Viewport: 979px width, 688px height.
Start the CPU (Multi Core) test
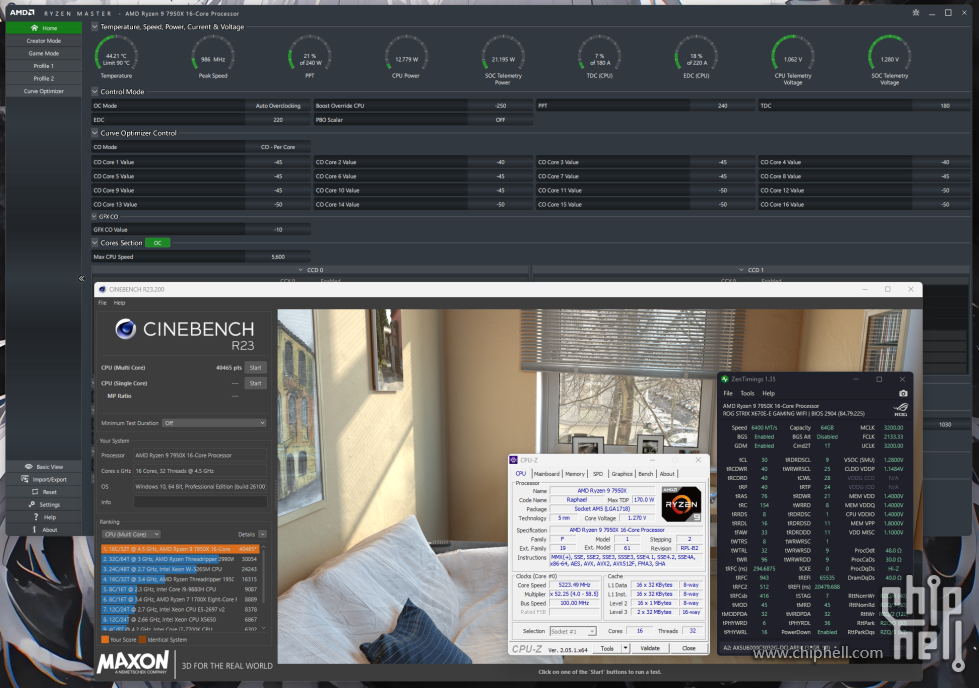255,368
